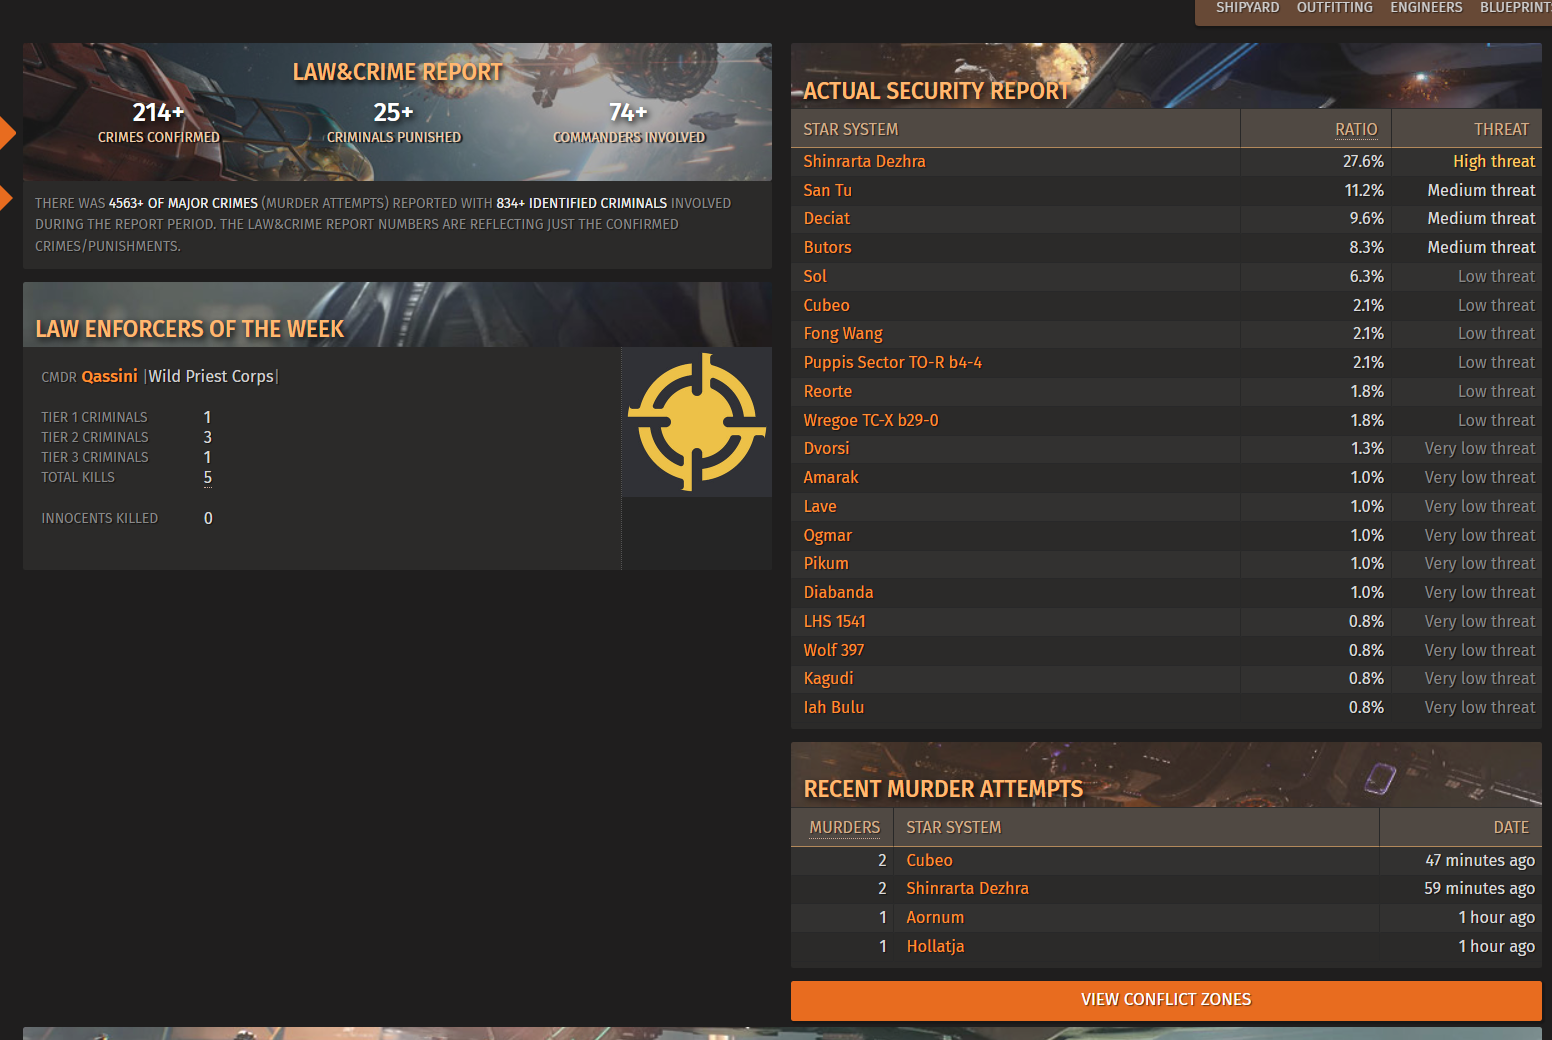The height and width of the screenshot is (1040, 1552).
Task: Sort security table by Ratio column
Action: [x=1356, y=129]
